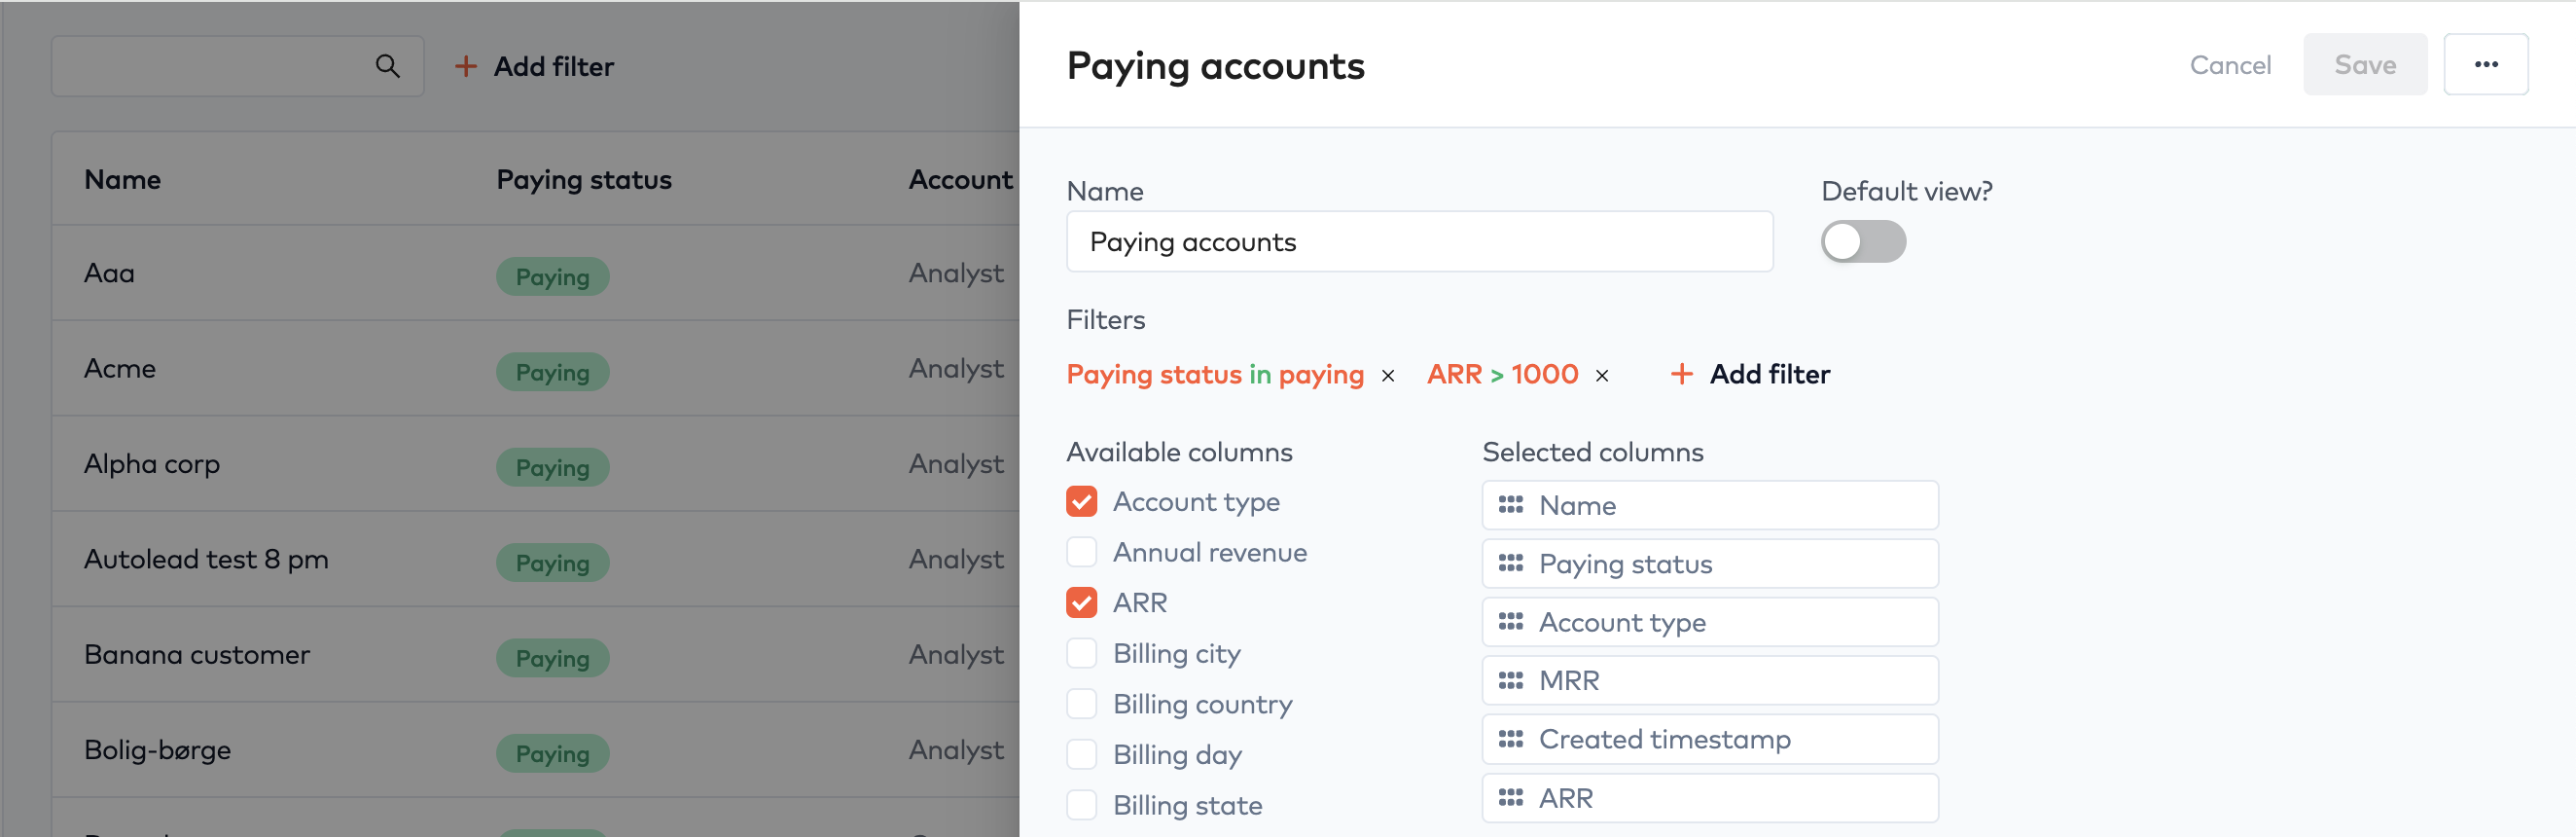Sort by the Paying status column header
Screen dimensions: 2576x837
584,180
